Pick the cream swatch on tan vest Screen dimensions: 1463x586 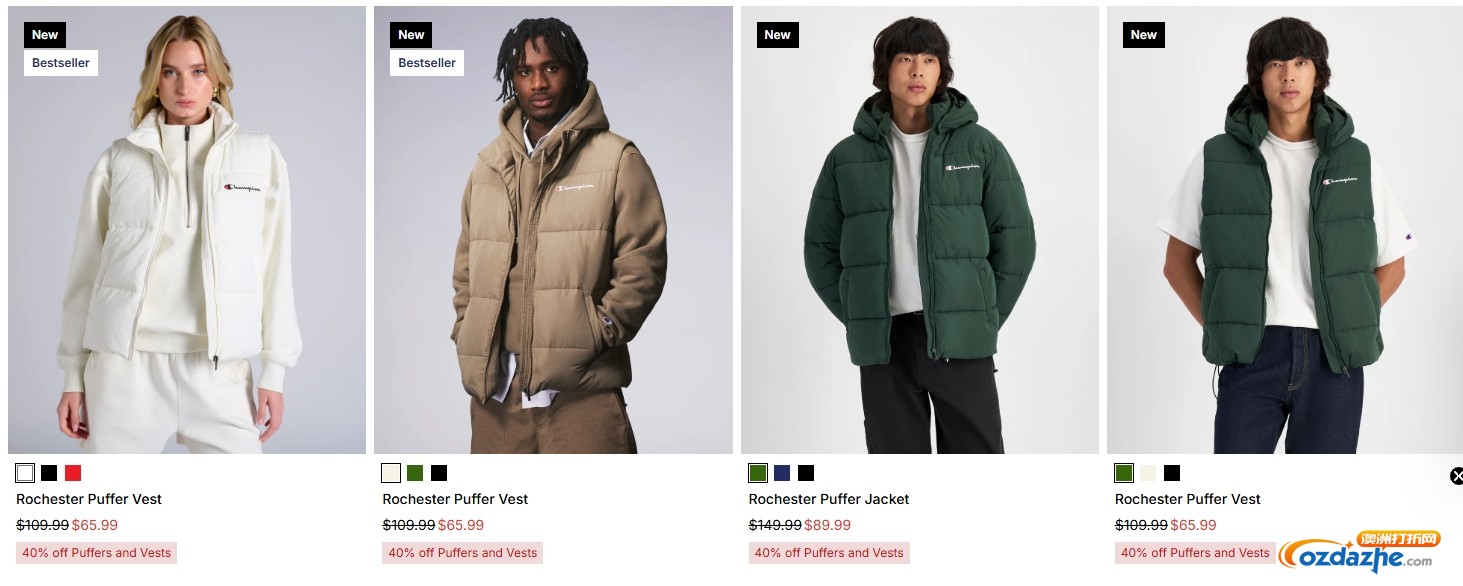(391, 473)
